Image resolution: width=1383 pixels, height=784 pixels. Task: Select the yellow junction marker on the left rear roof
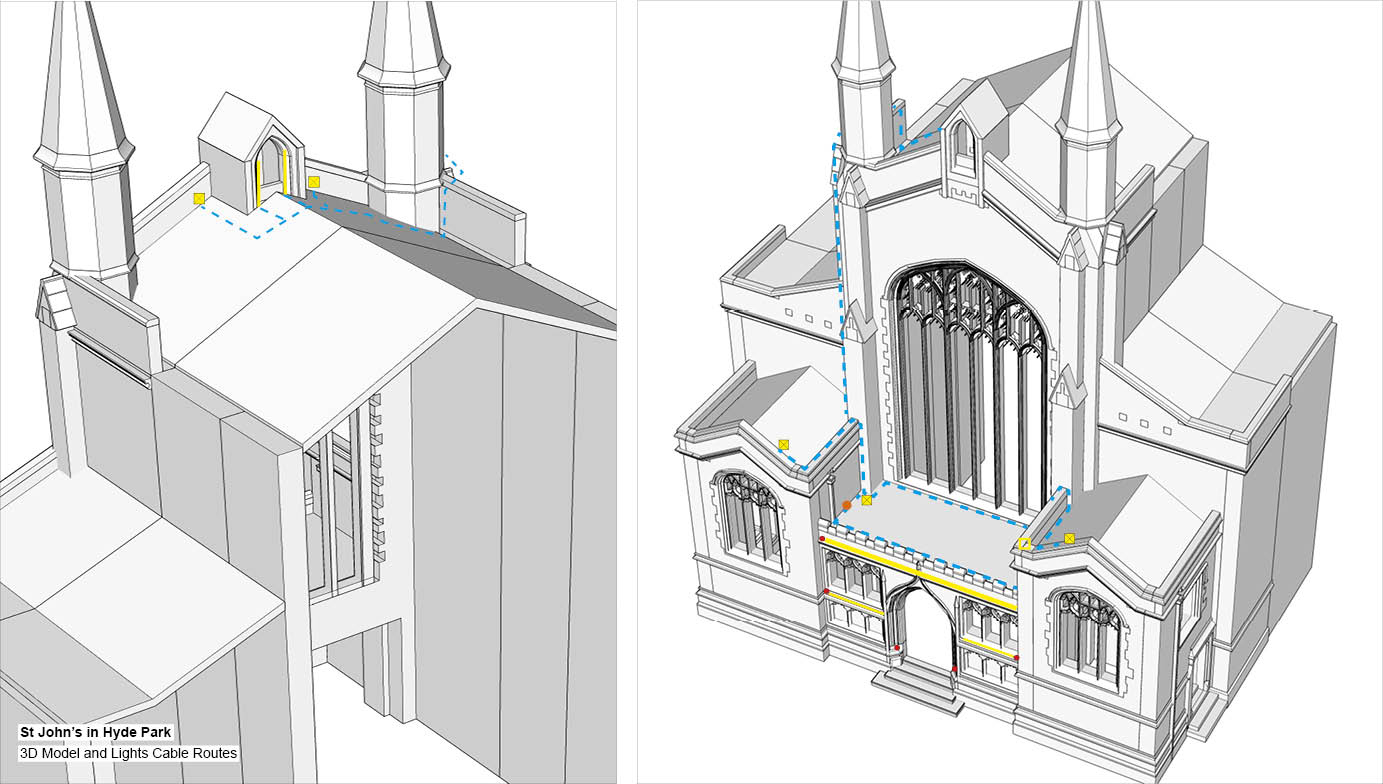(x=198, y=198)
